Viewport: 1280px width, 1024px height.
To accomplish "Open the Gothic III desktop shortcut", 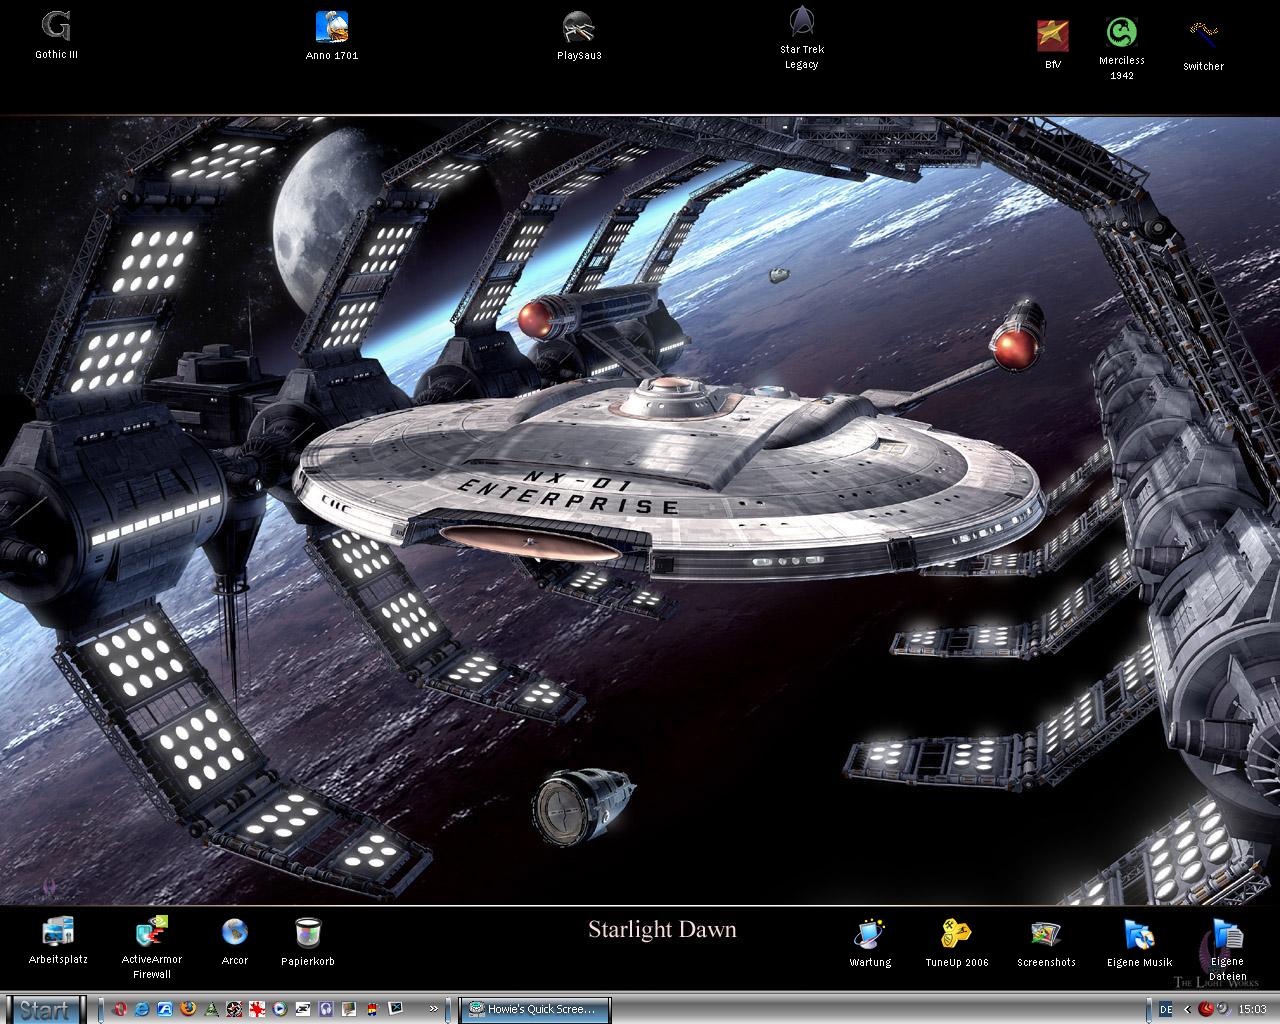I will click(x=56, y=35).
